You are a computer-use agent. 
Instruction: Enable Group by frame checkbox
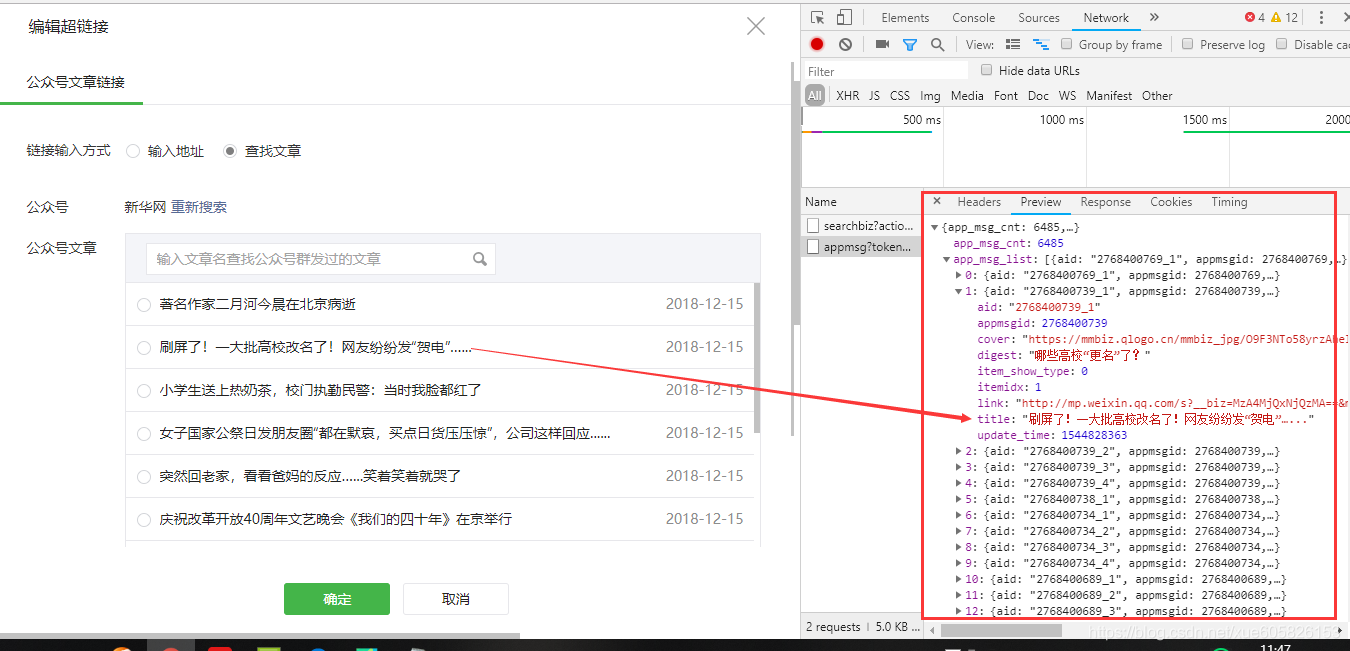(1067, 44)
